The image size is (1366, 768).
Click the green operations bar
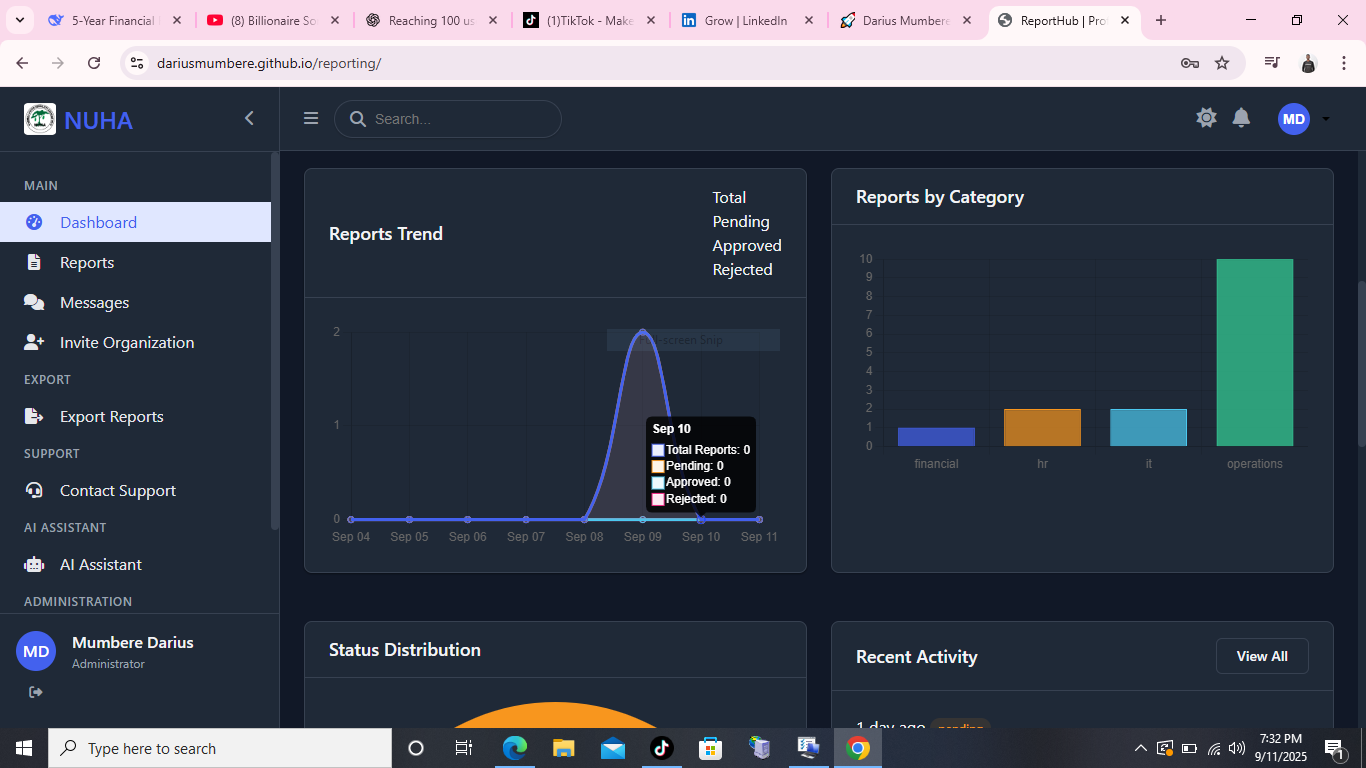1255,352
